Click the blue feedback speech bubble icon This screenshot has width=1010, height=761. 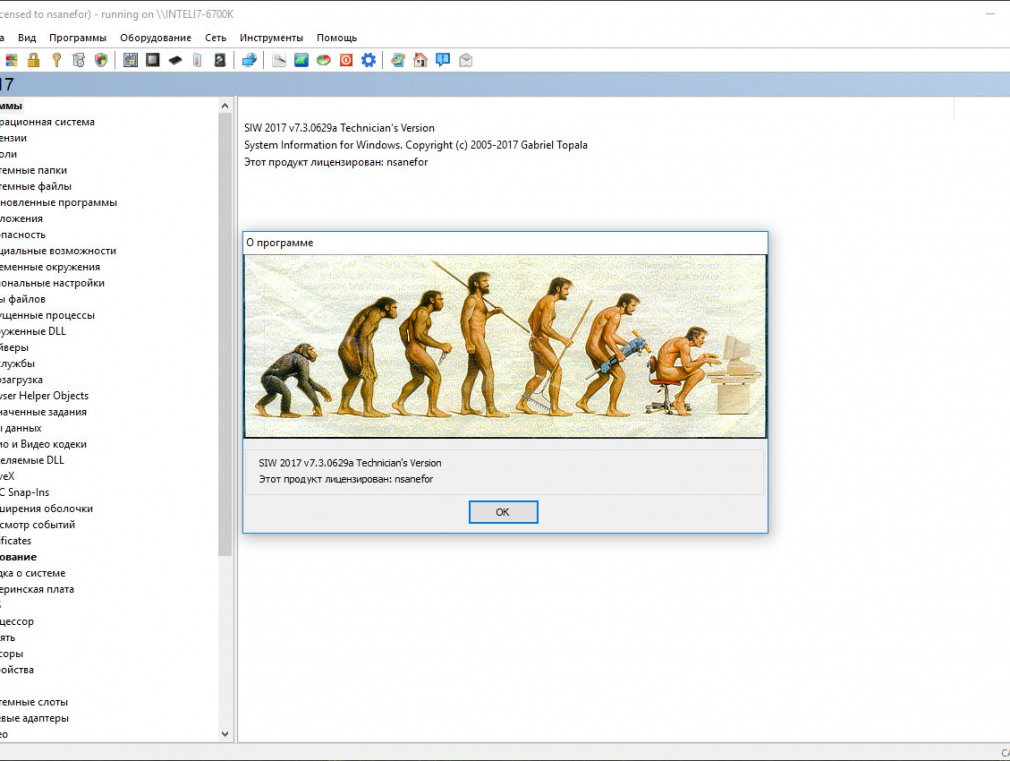point(443,61)
